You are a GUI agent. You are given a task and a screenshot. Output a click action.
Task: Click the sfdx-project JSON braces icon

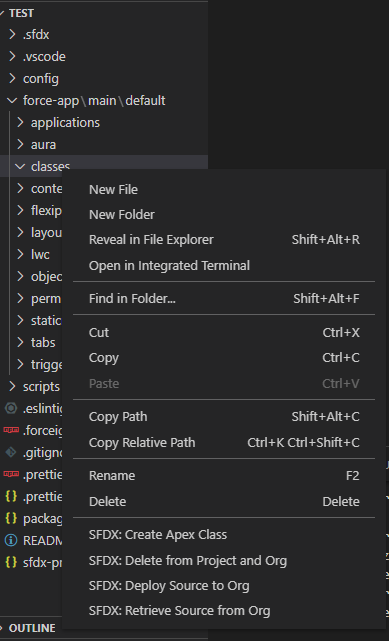[x=11, y=563]
